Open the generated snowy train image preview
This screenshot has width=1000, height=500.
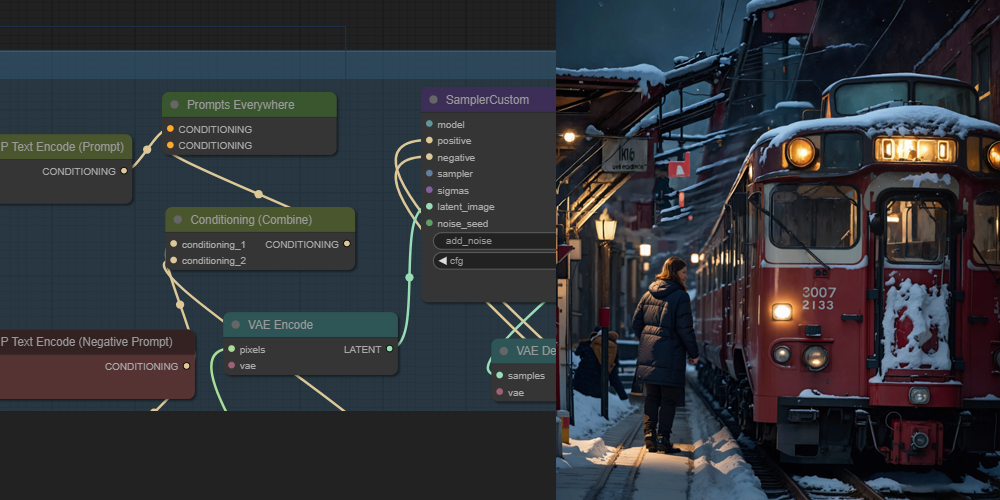pyautogui.click(x=778, y=250)
